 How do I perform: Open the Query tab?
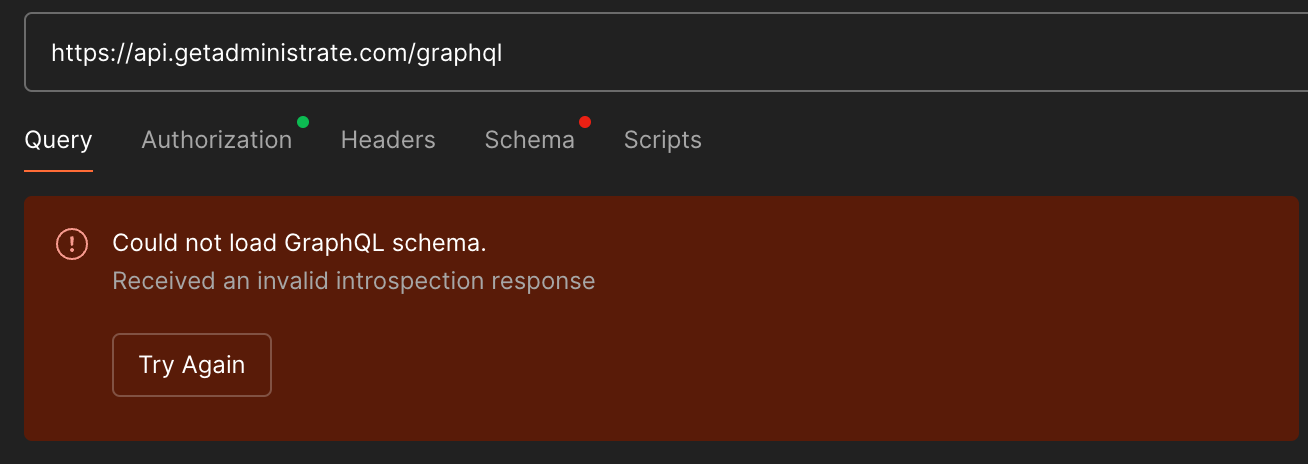pyautogui.click(x=58, y=140)
